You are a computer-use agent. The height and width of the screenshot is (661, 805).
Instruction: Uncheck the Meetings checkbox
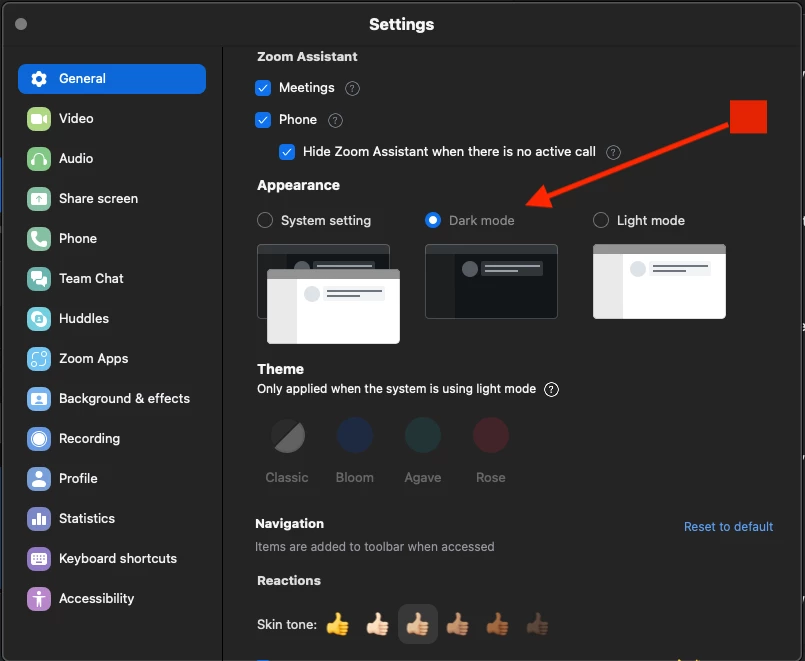tap(263, 88)
